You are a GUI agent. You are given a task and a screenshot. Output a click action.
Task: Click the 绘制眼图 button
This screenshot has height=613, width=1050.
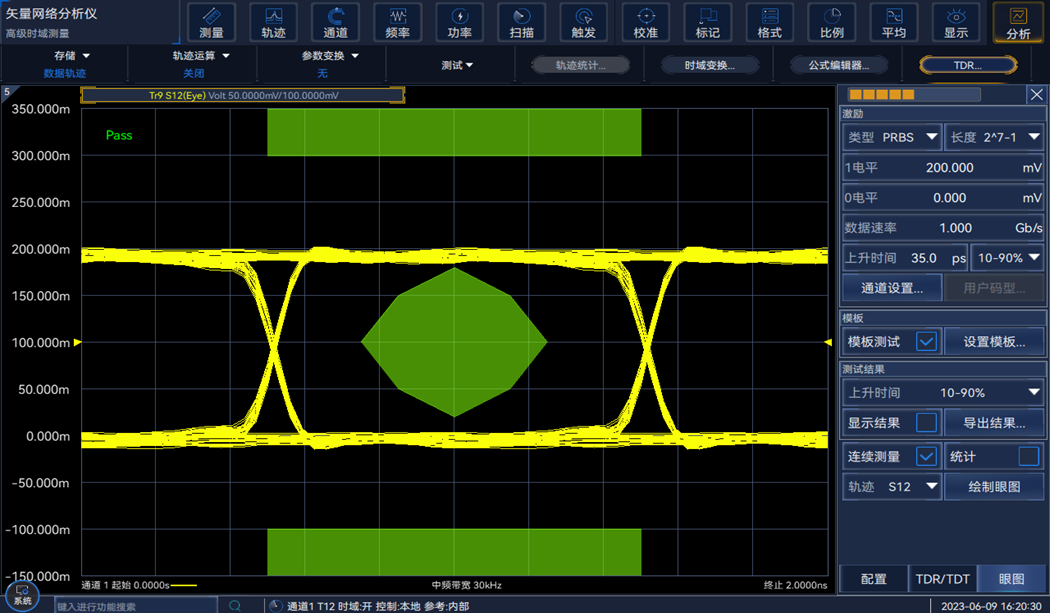point(994,487)
